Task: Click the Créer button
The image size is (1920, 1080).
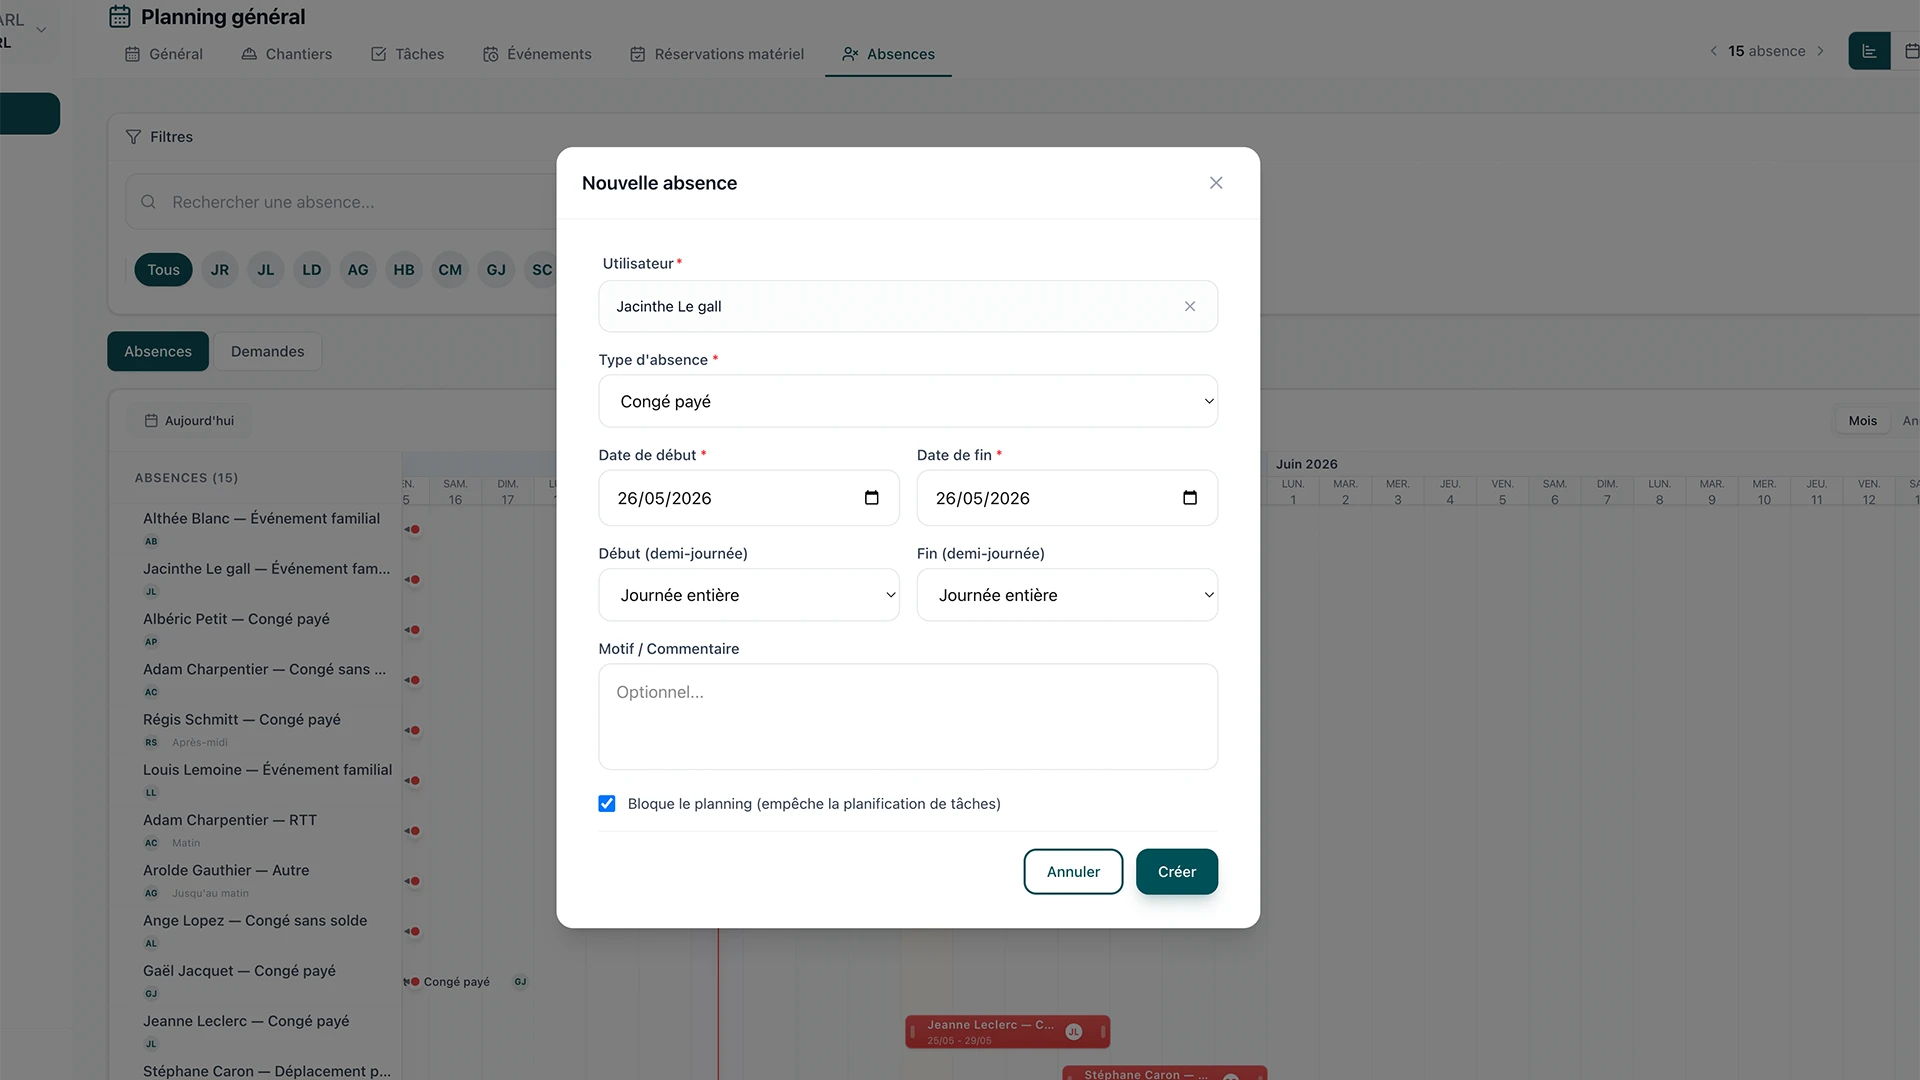Action: click(1177, 872)
